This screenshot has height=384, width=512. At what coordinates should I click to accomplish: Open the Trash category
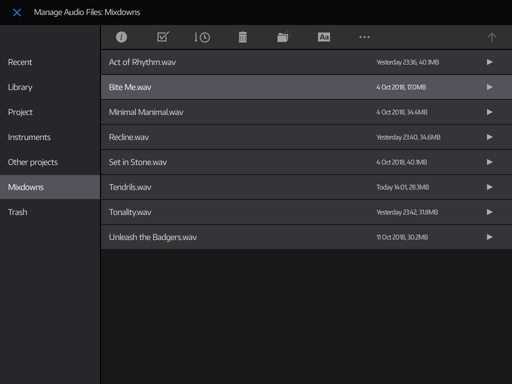[50, 212]
